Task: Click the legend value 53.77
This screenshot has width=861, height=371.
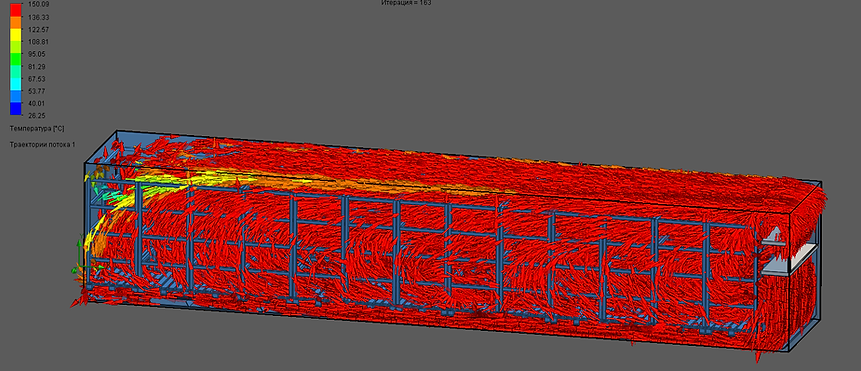Action: pyautogui.click(x=36, y=91)
